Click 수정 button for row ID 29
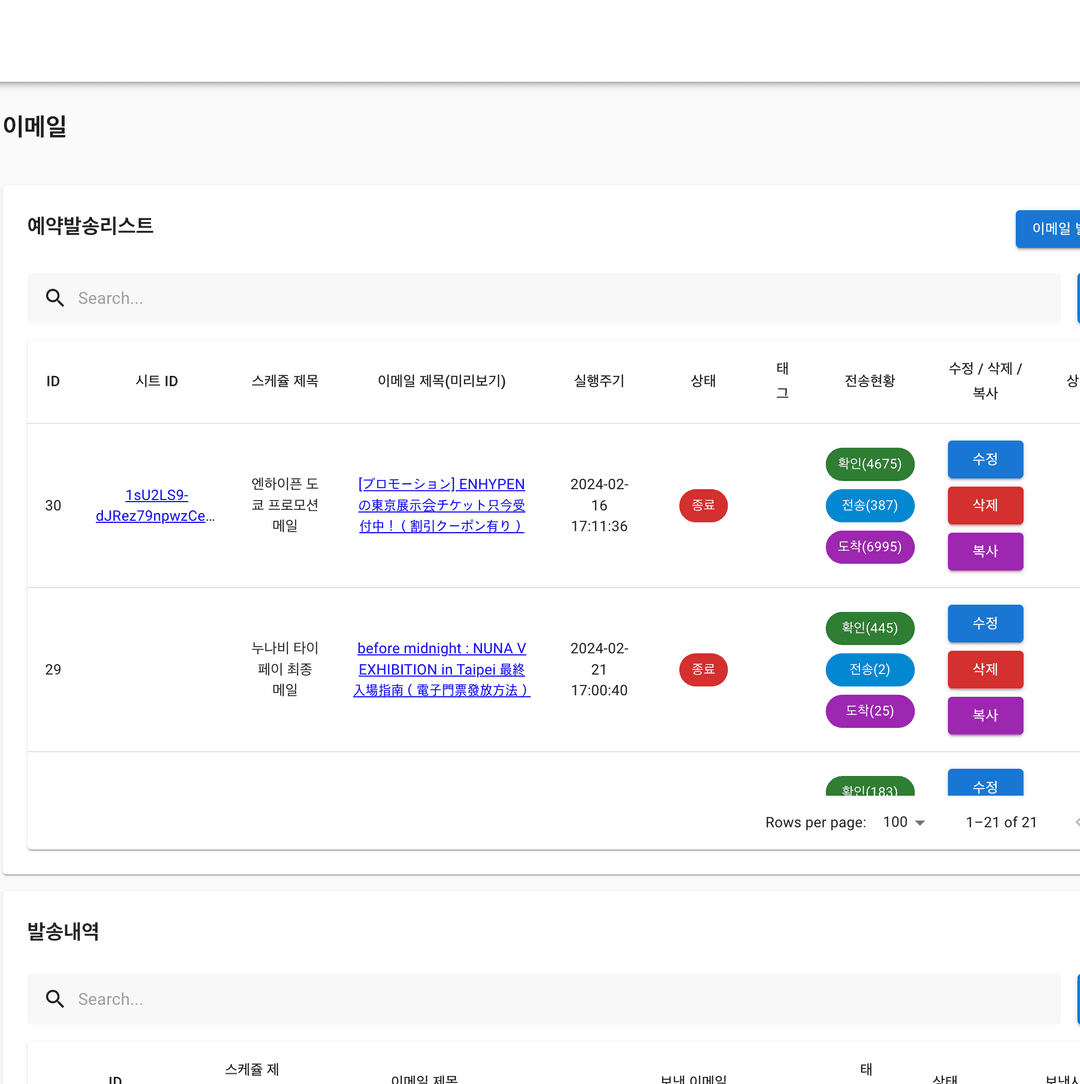The image size is (1080, 1084). click(x=985, y=623)
